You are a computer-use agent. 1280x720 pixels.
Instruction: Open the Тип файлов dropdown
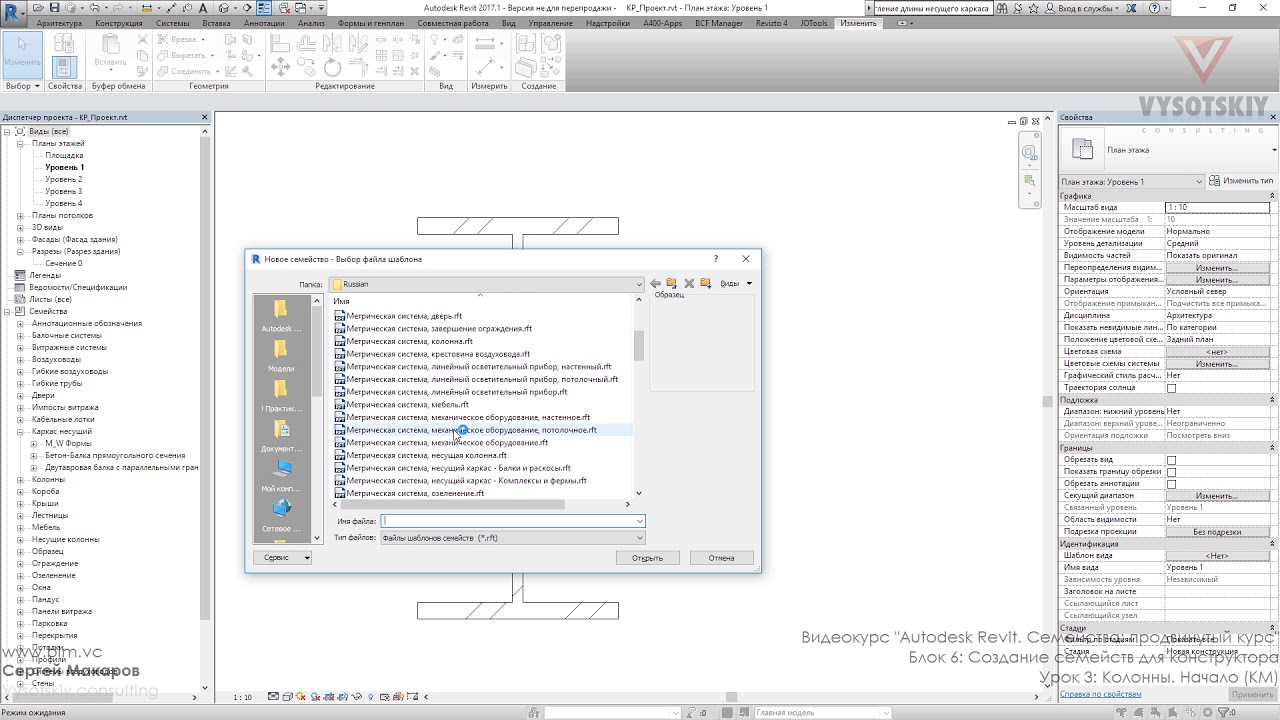(x=513, y=538)
